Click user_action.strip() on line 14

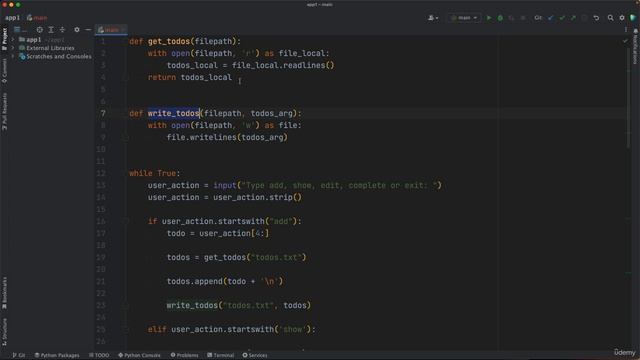click(258, 198)
